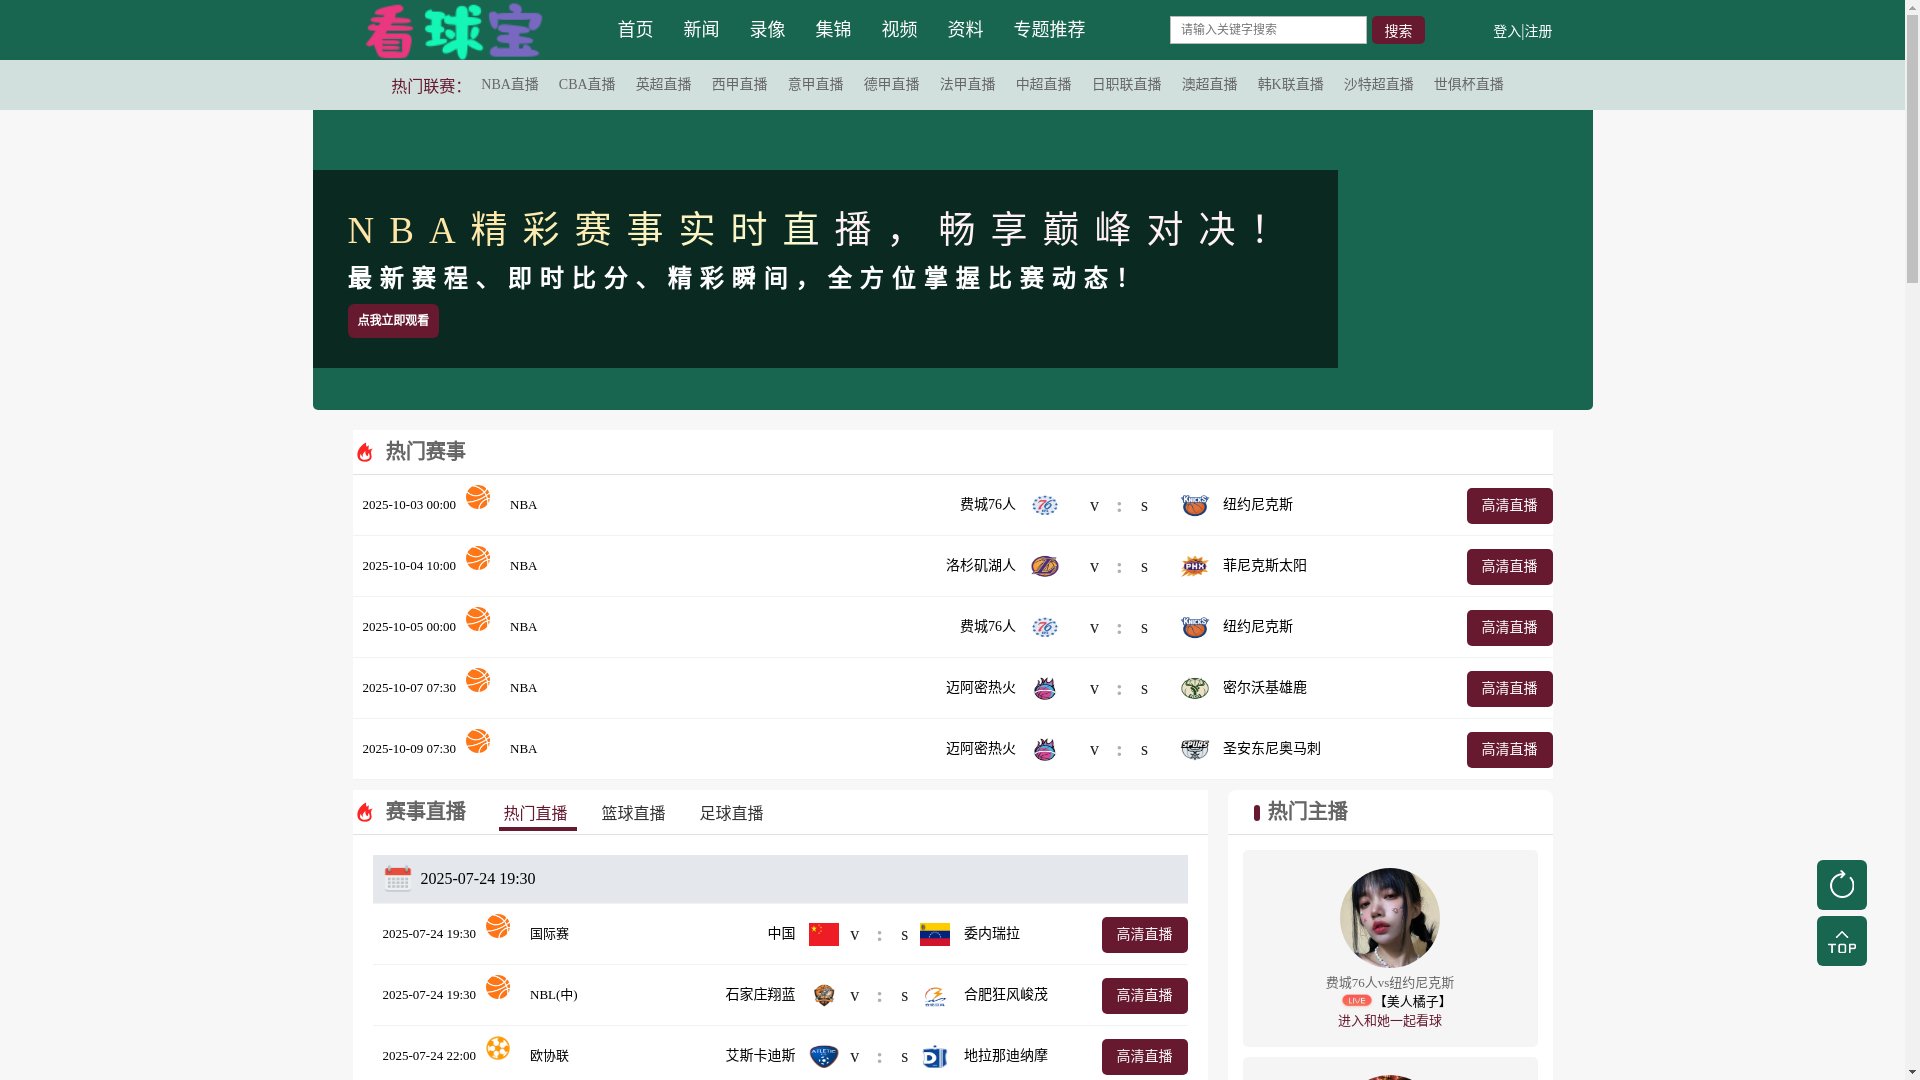
Task: Click 高清直播 for 中国 vs 委内瑞拉
Action: click(x=1144, y=935)
